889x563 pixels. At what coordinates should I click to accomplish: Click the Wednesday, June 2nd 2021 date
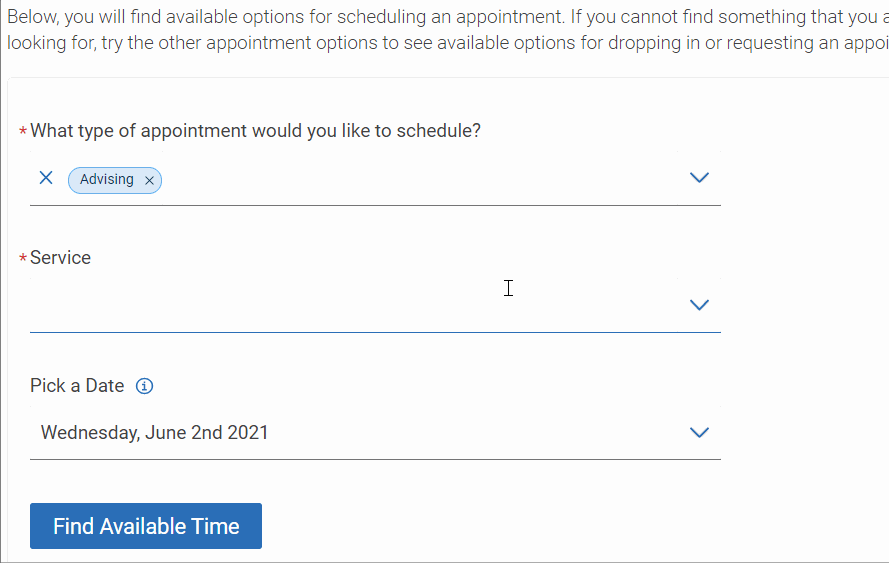click(155, 433)
